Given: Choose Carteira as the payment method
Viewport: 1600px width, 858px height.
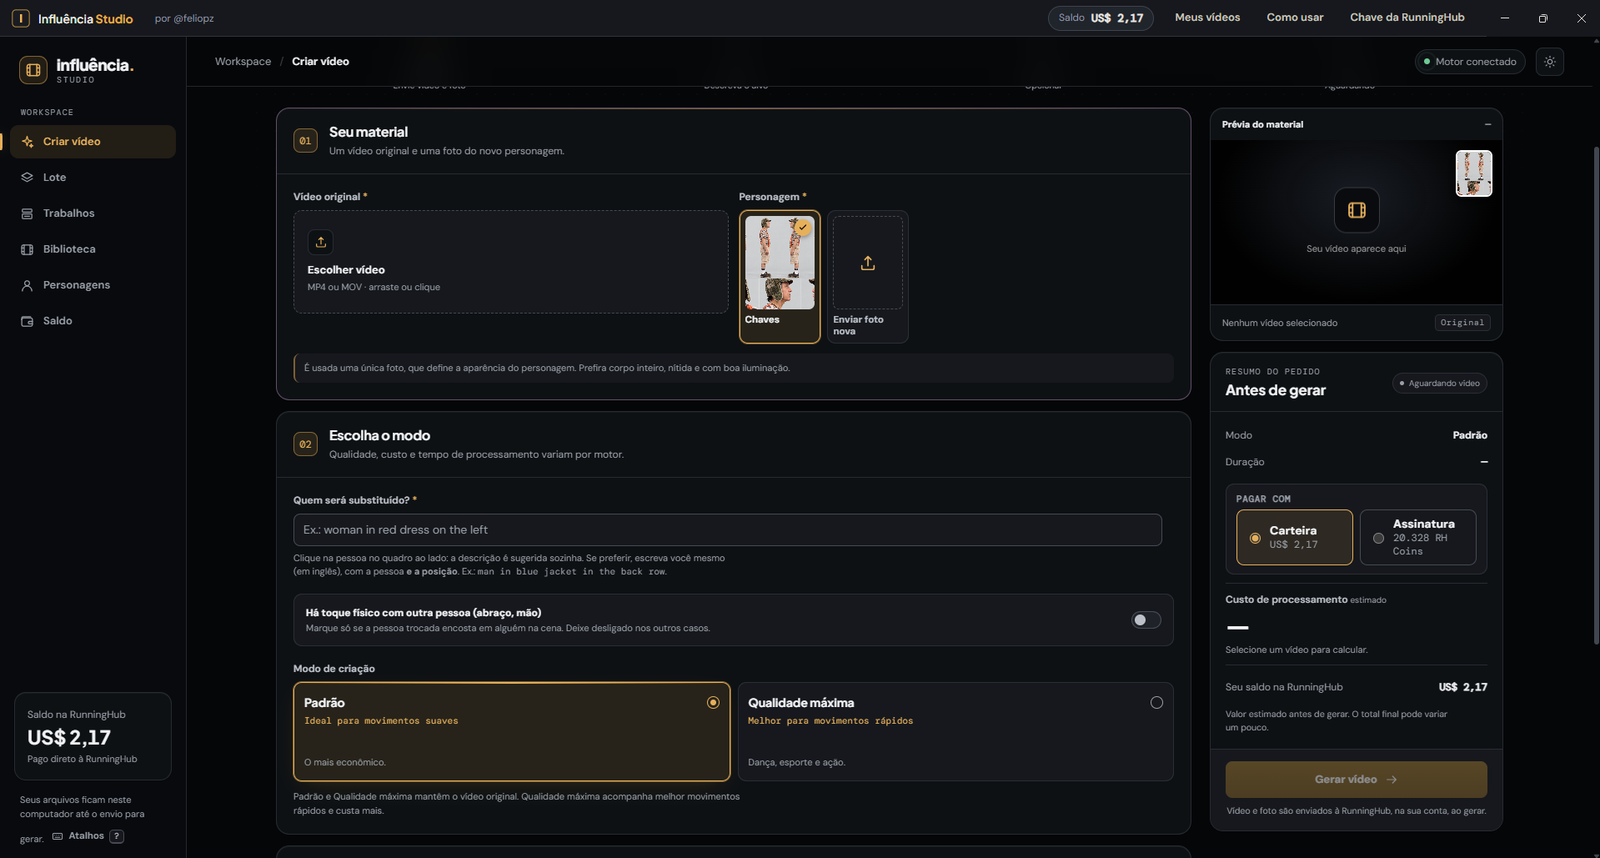Looking at the screenshot, I should [1294, 538].
